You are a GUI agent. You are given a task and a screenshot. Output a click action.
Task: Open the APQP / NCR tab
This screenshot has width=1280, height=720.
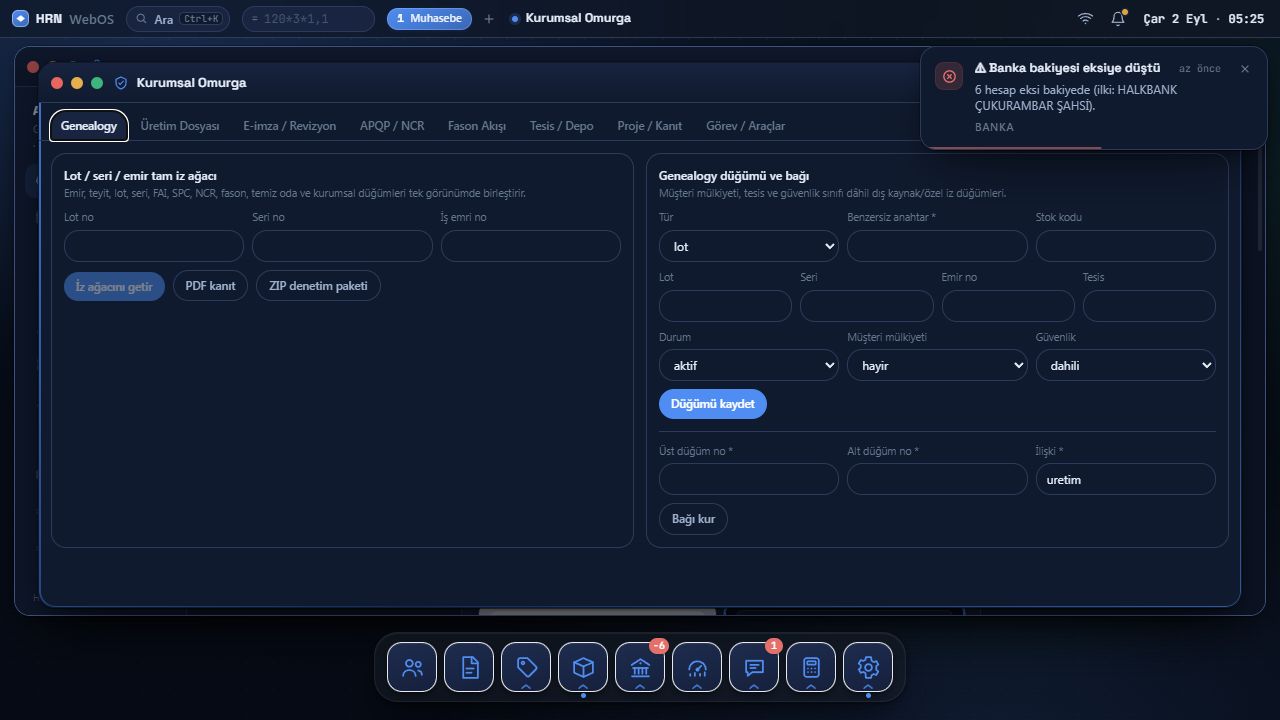click(x=392, y=126)
